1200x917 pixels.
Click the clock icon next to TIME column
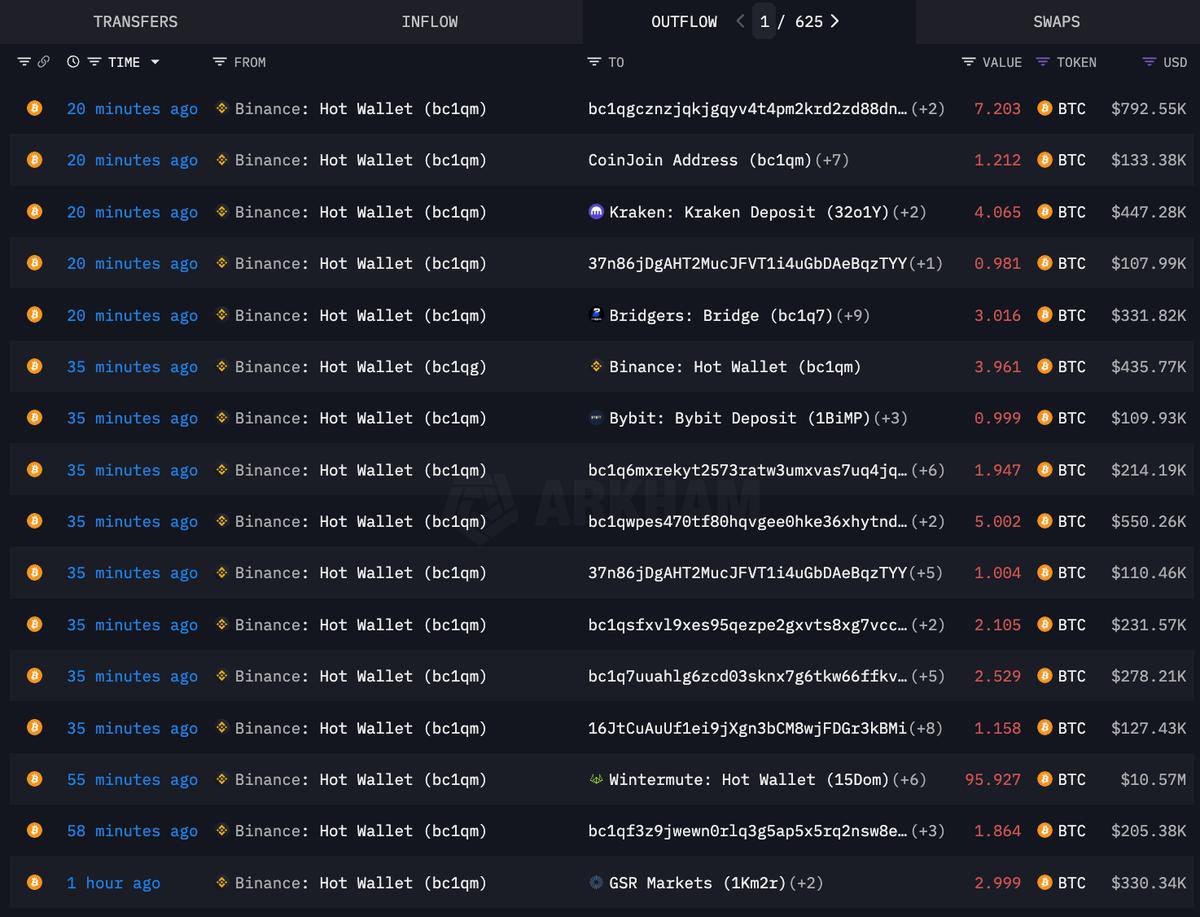pos(72,62)
